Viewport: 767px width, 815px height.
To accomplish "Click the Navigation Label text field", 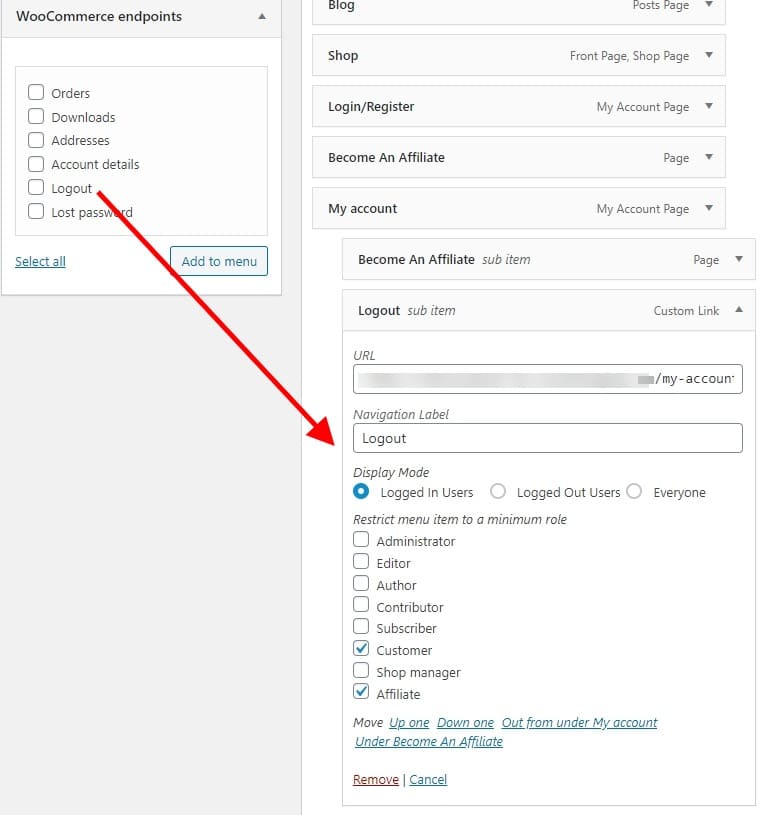I will coord(548,438).
